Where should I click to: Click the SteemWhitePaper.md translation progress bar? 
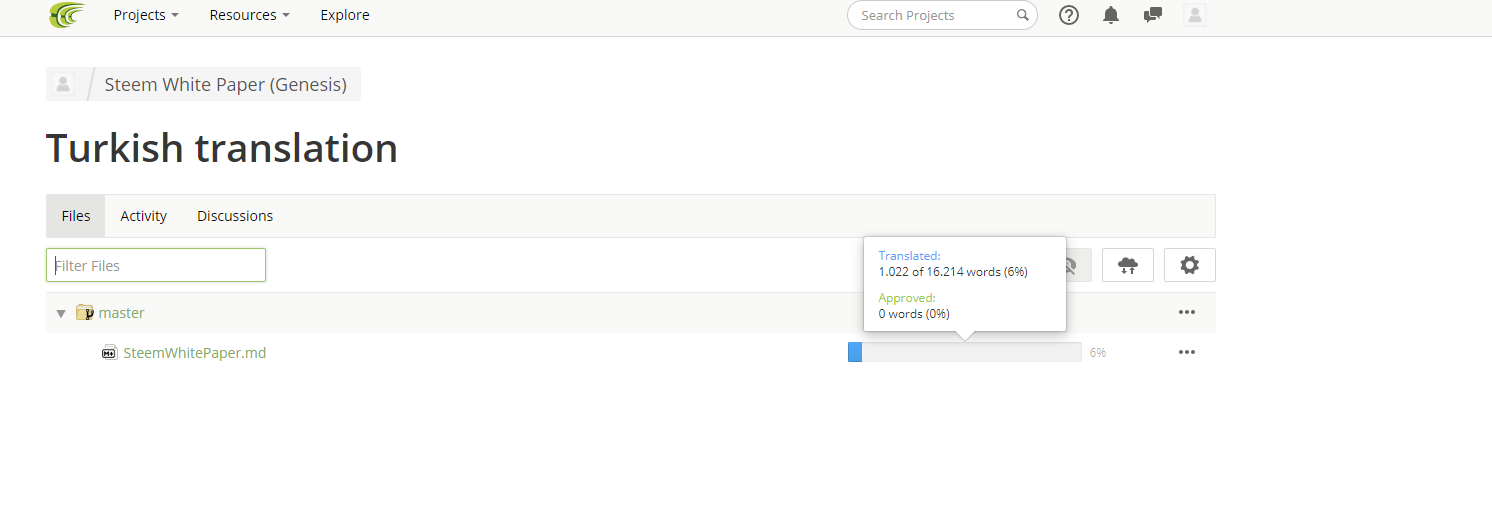click(x=965, y=352)
